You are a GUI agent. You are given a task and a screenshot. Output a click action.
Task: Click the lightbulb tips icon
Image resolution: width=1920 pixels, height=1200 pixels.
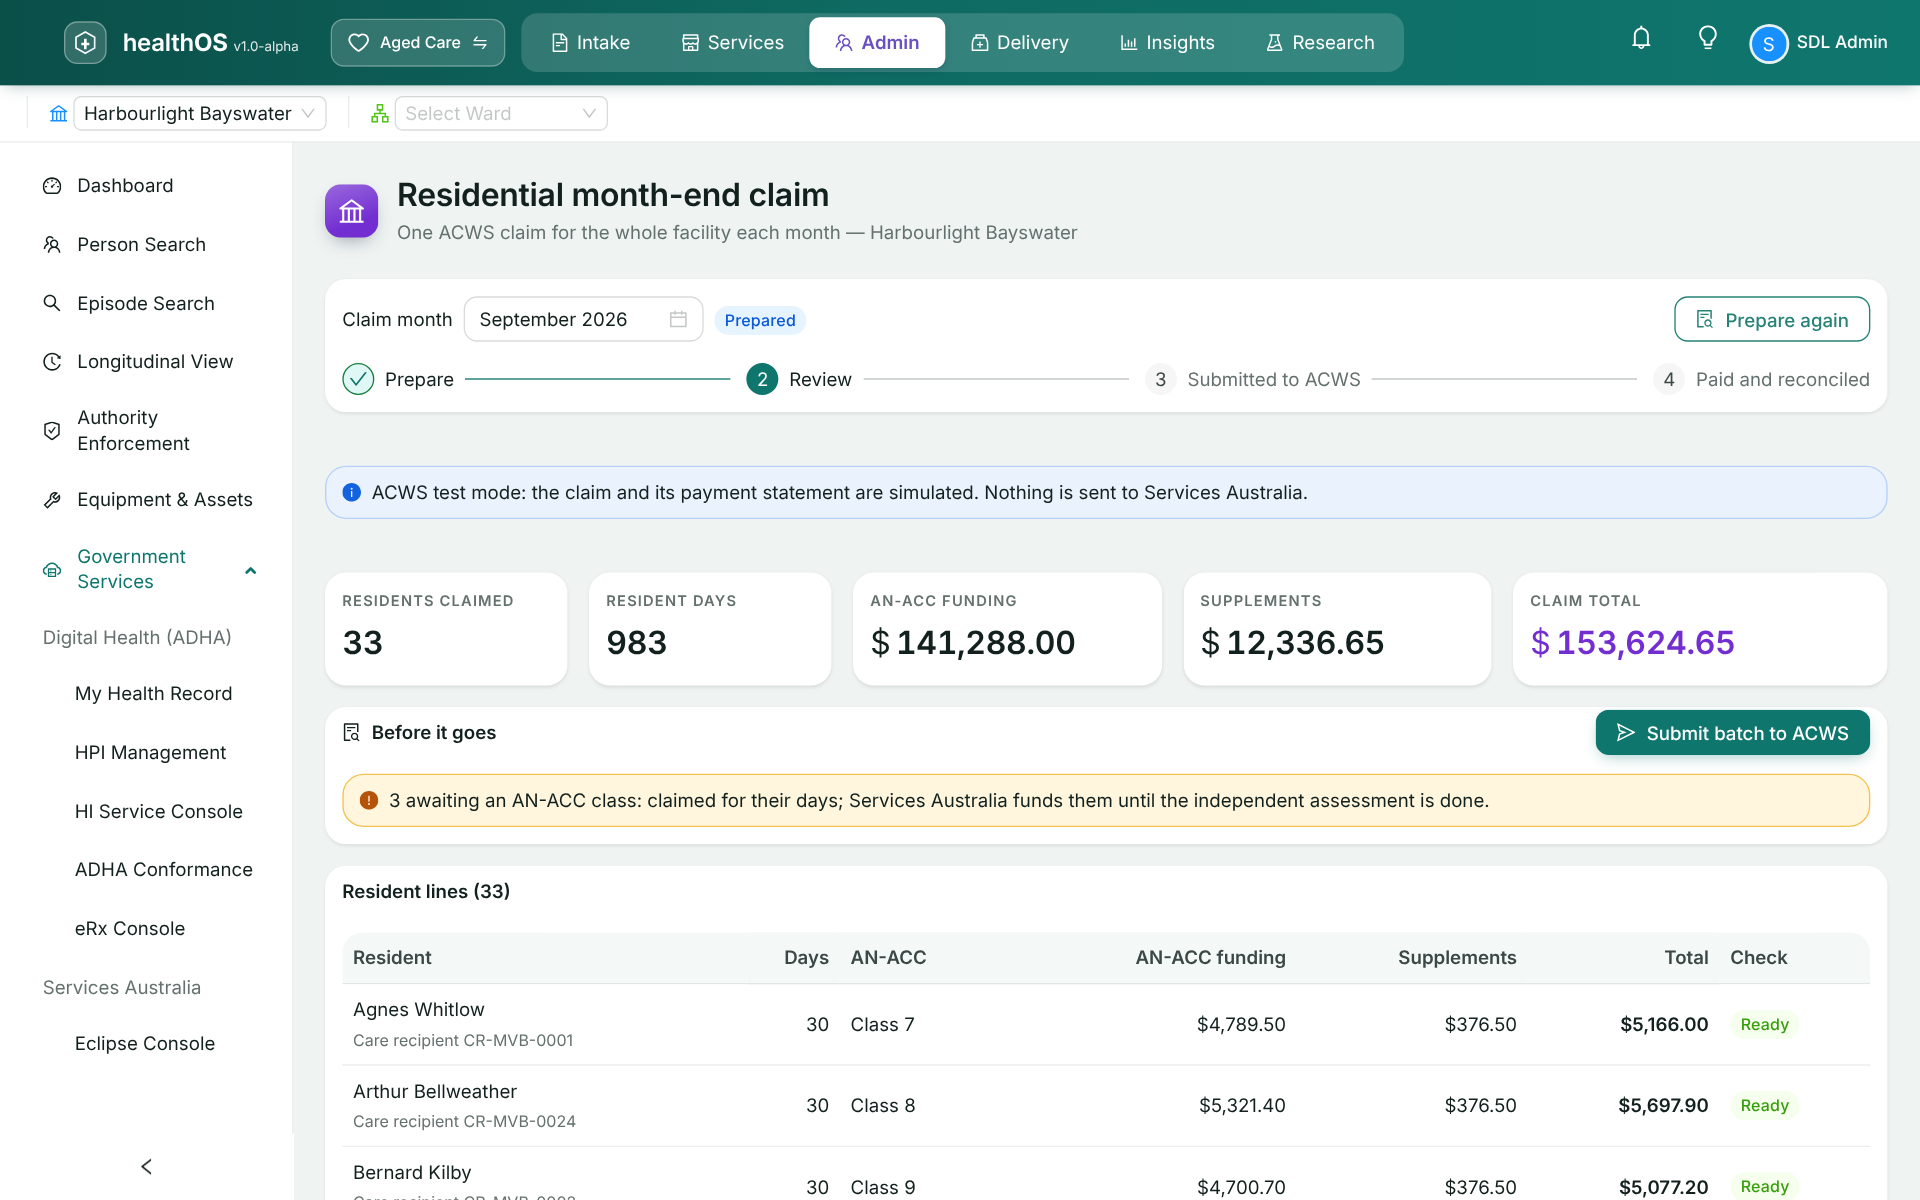pyautogui.click(x=1708, y=39)
